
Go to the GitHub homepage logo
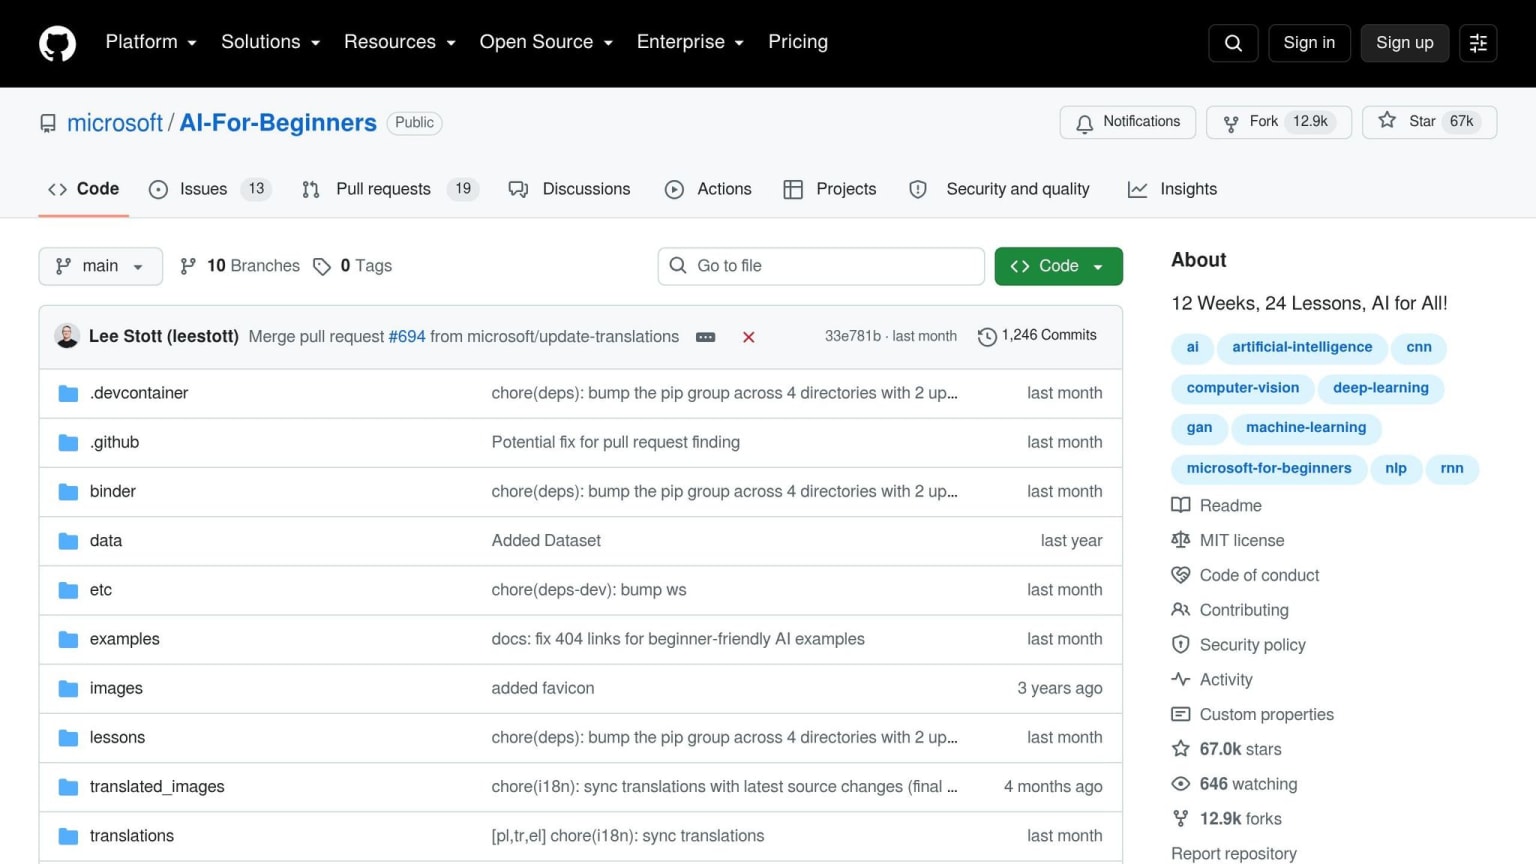pyautogui.click(x=57, y=43)
